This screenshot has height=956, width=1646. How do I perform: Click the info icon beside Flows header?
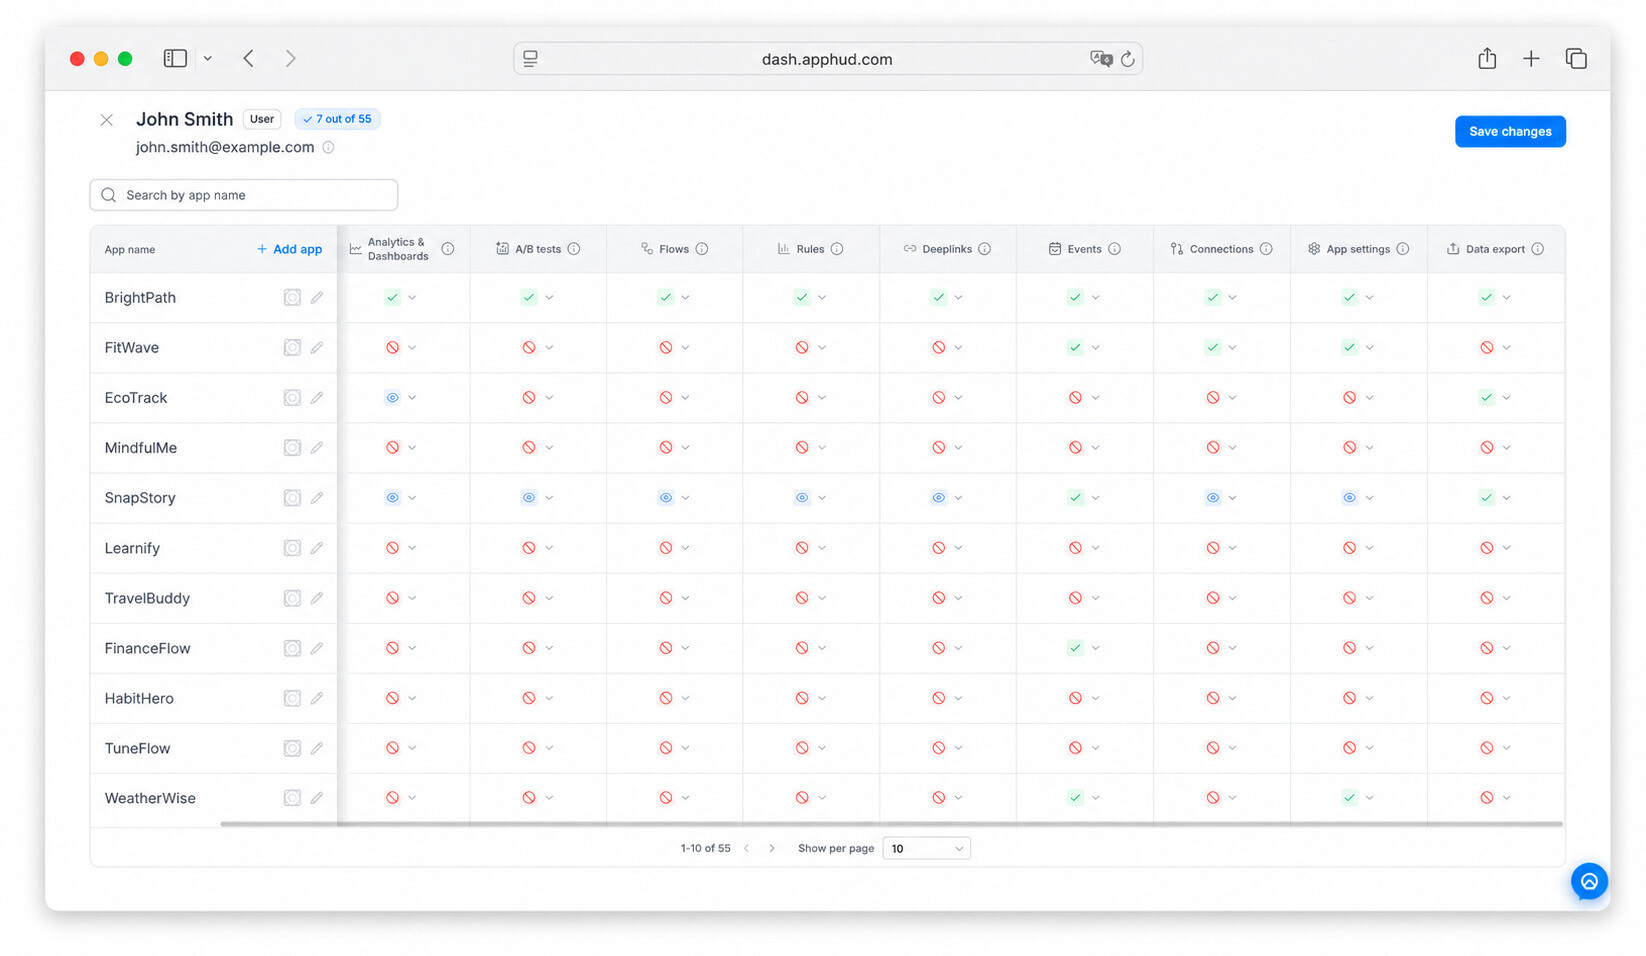pos(702,249)
